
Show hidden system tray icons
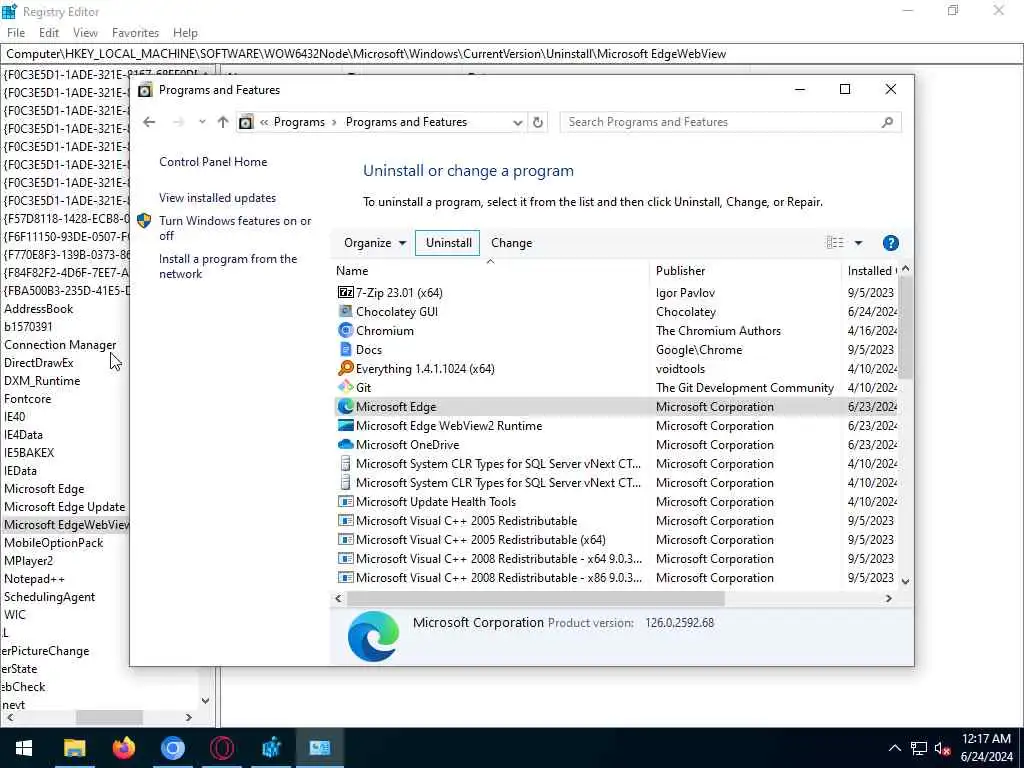(895, 748)
